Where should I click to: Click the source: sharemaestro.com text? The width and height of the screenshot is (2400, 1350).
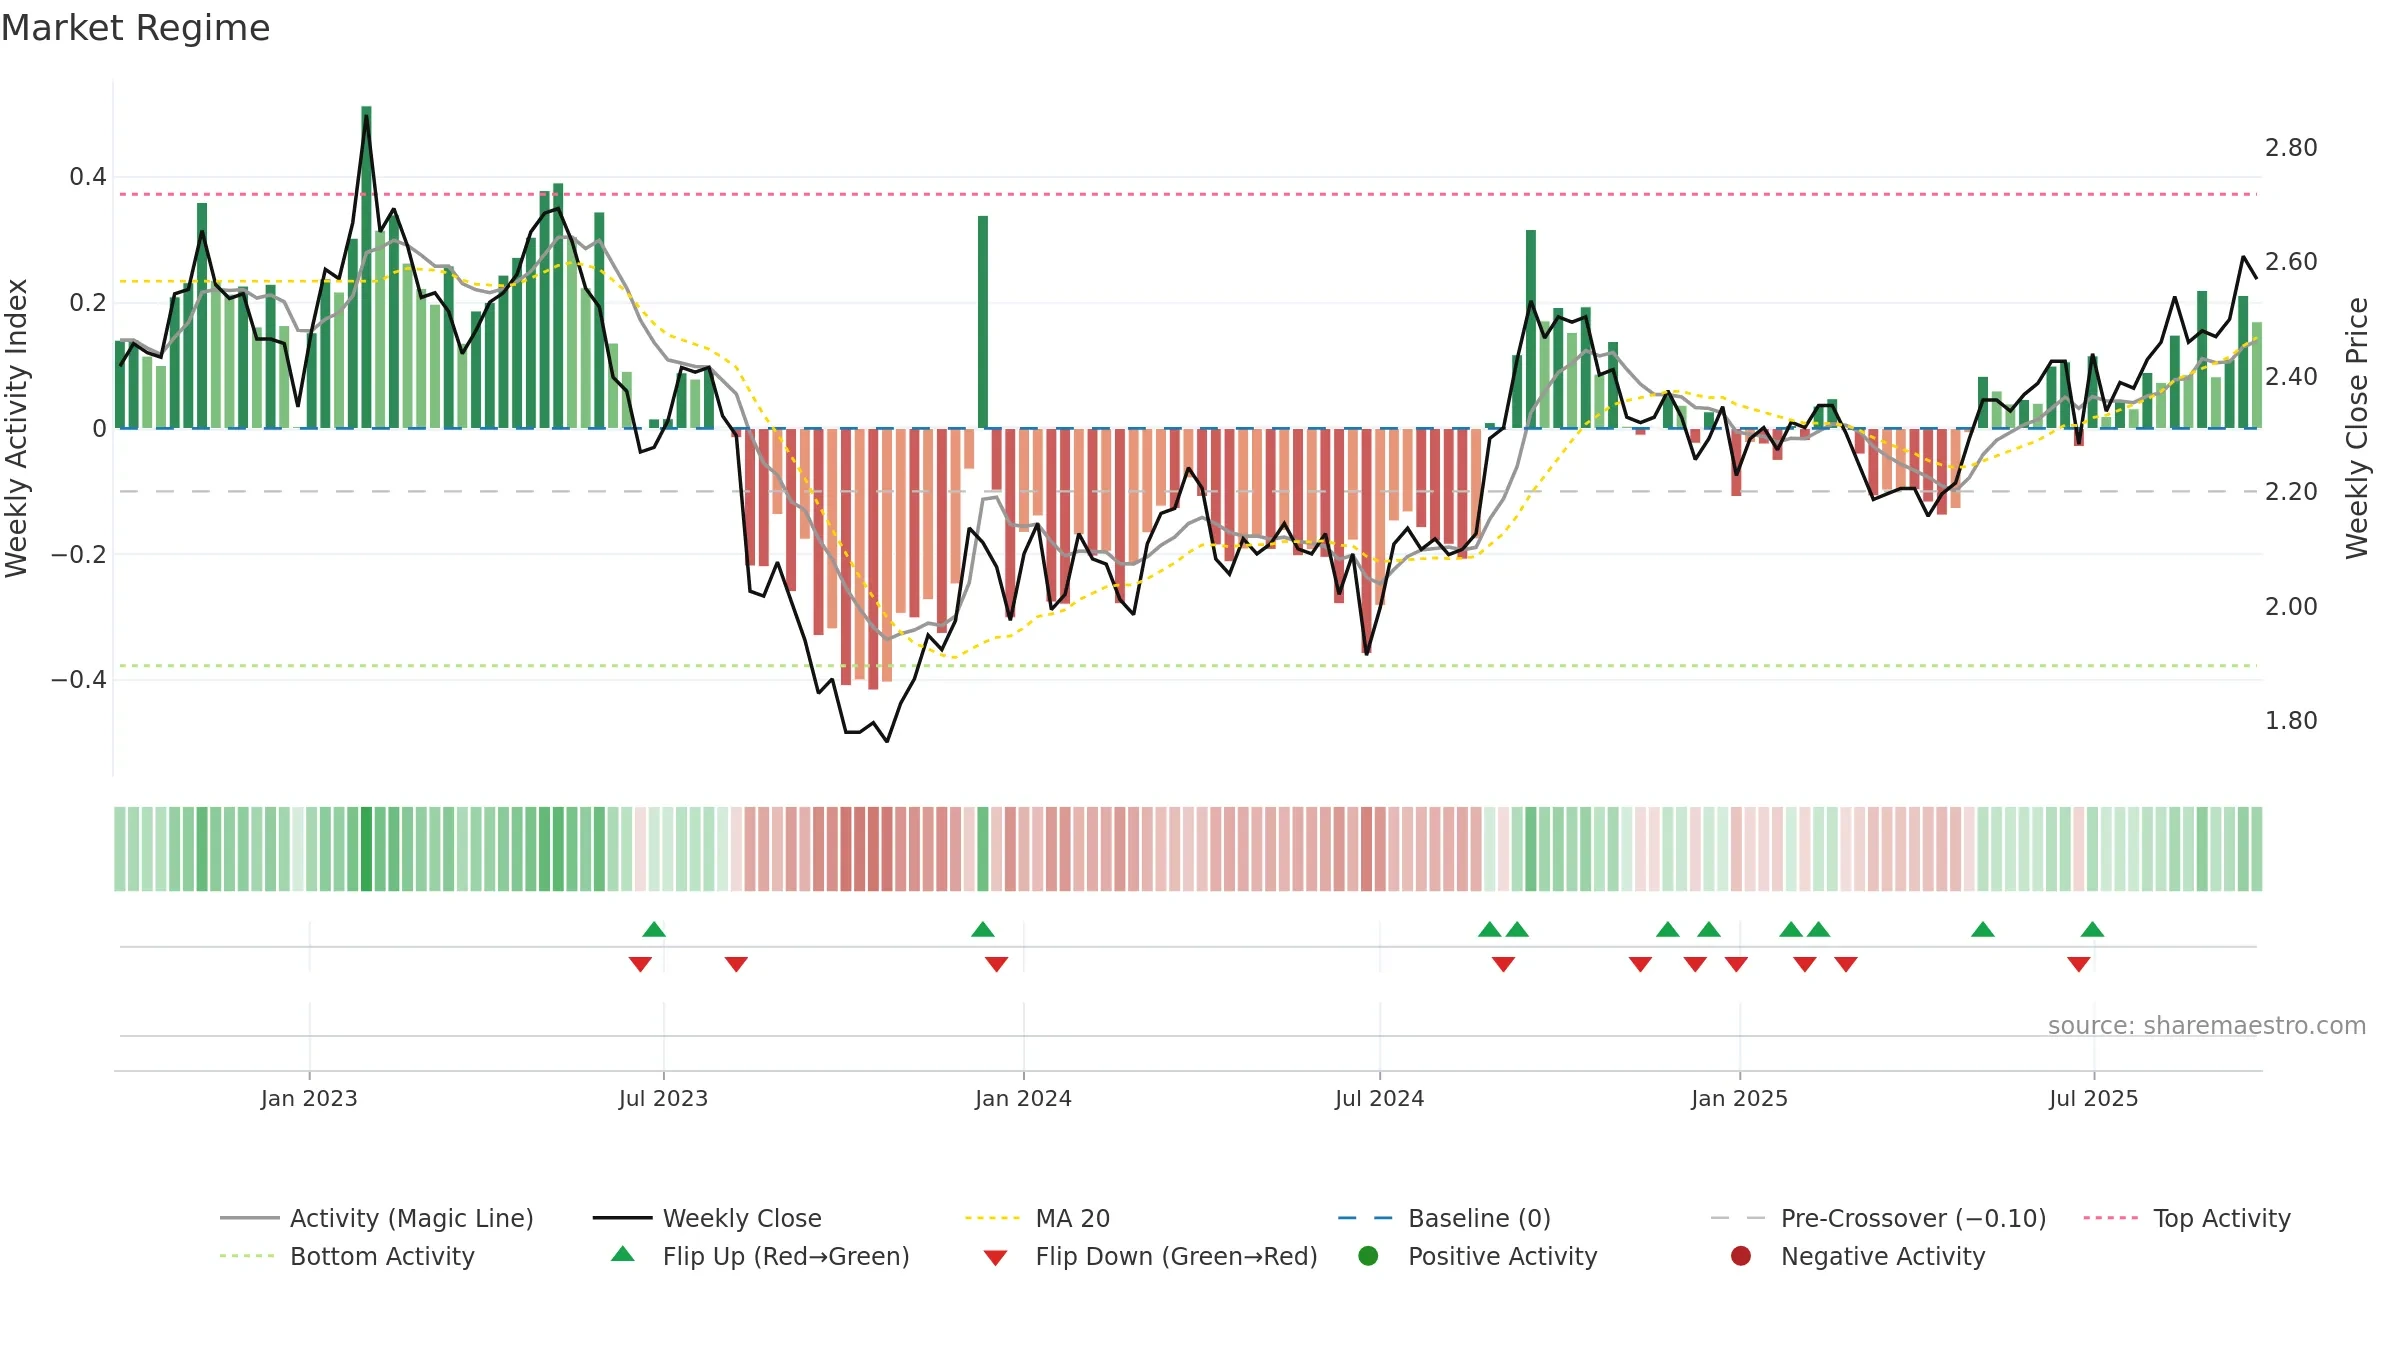2207,1026
